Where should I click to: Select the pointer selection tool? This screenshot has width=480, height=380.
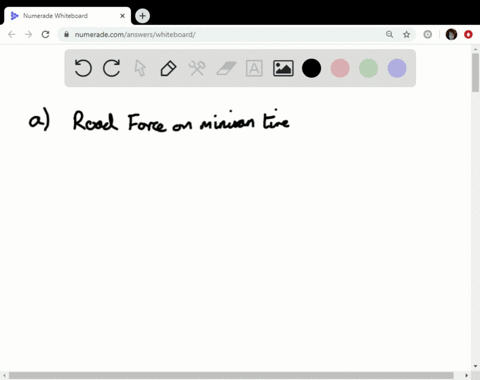coord(140,68)
